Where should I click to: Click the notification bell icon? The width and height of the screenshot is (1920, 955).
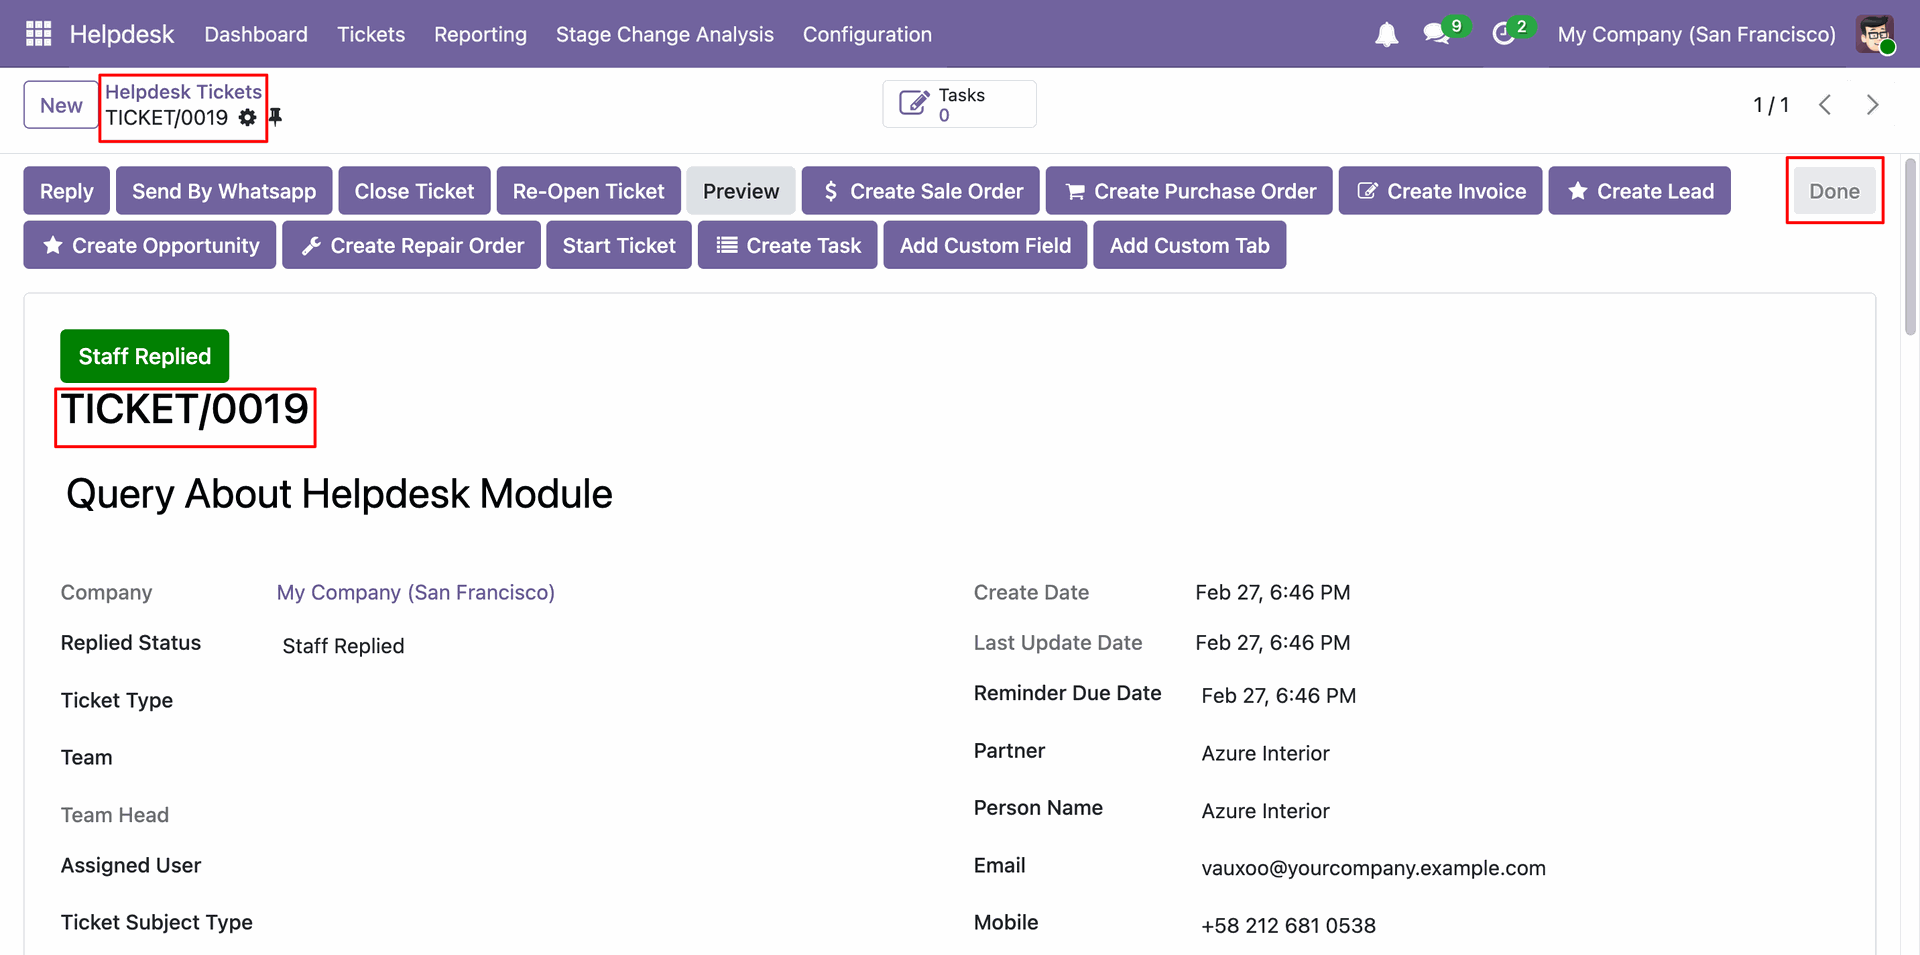click(1386, 35)
